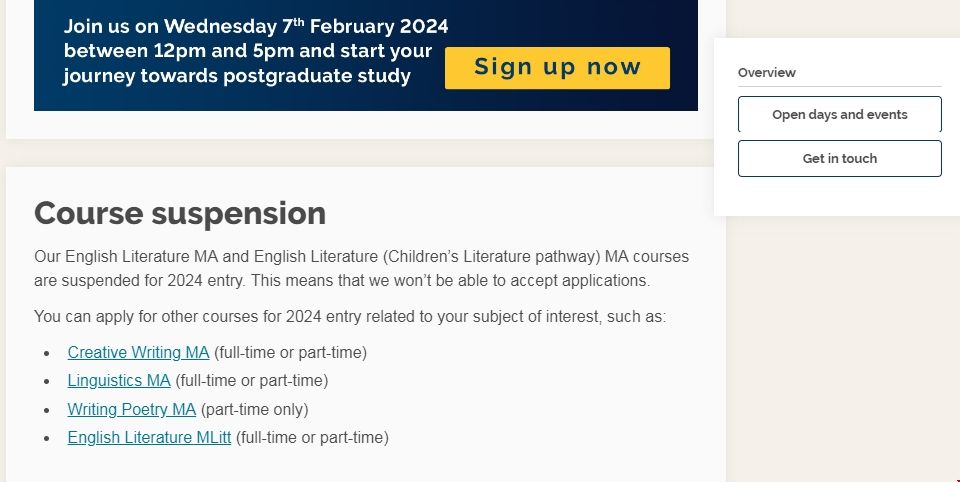960x482 pixels.
Task: Click the 'You can apply for other courses' sentence
Action: pyautogui.click(x=349, y=317)
